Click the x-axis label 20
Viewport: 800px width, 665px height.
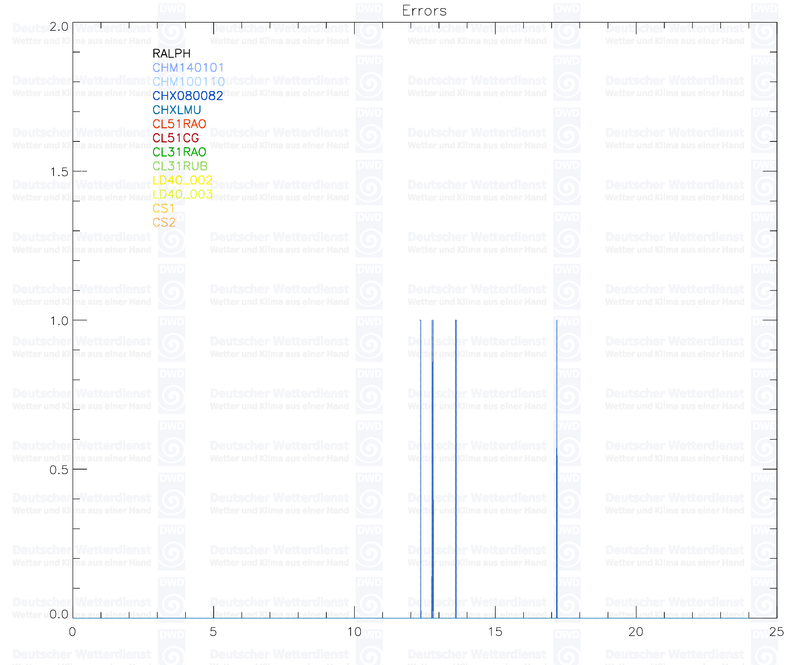[636, 632]
